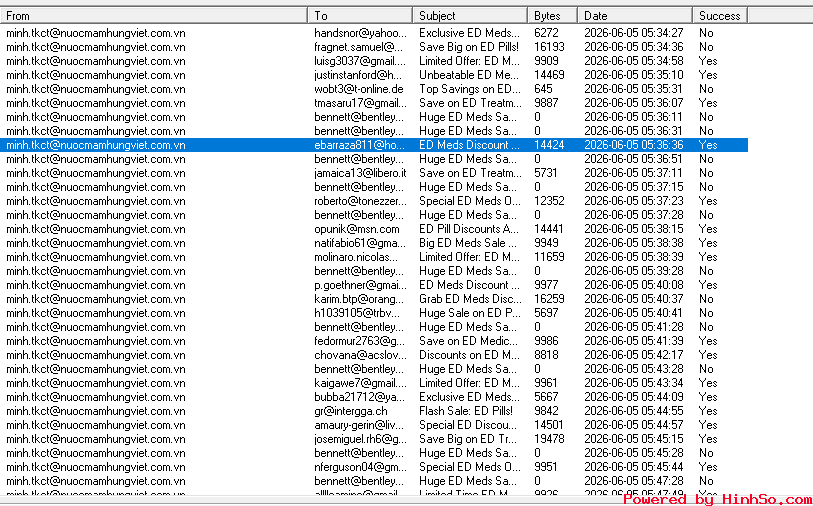
Task: Select the recipient handsnor@yahoo... cell
Action: 360,33
